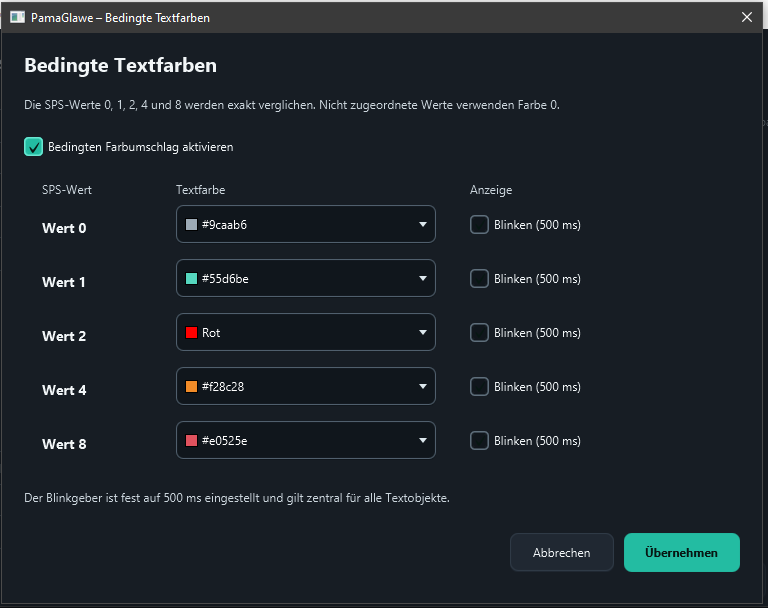Enable Blinken for Wert 1
The height and width of the screenshot is (608, 768).
click(479, 279)
